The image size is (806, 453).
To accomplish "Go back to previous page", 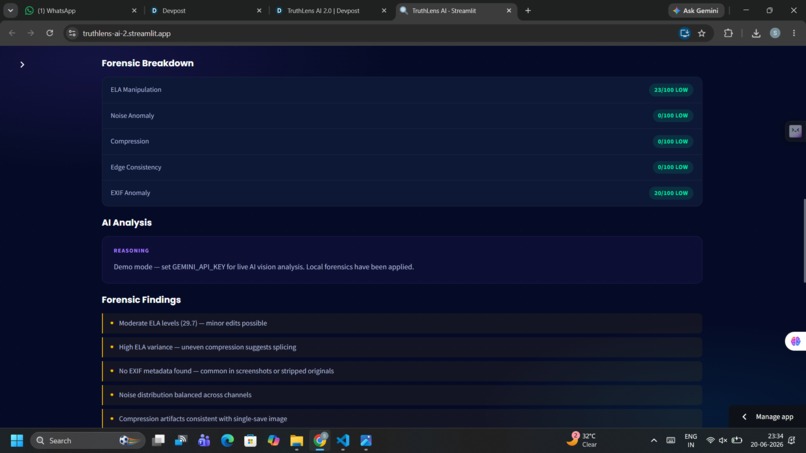I will (12, 33).
